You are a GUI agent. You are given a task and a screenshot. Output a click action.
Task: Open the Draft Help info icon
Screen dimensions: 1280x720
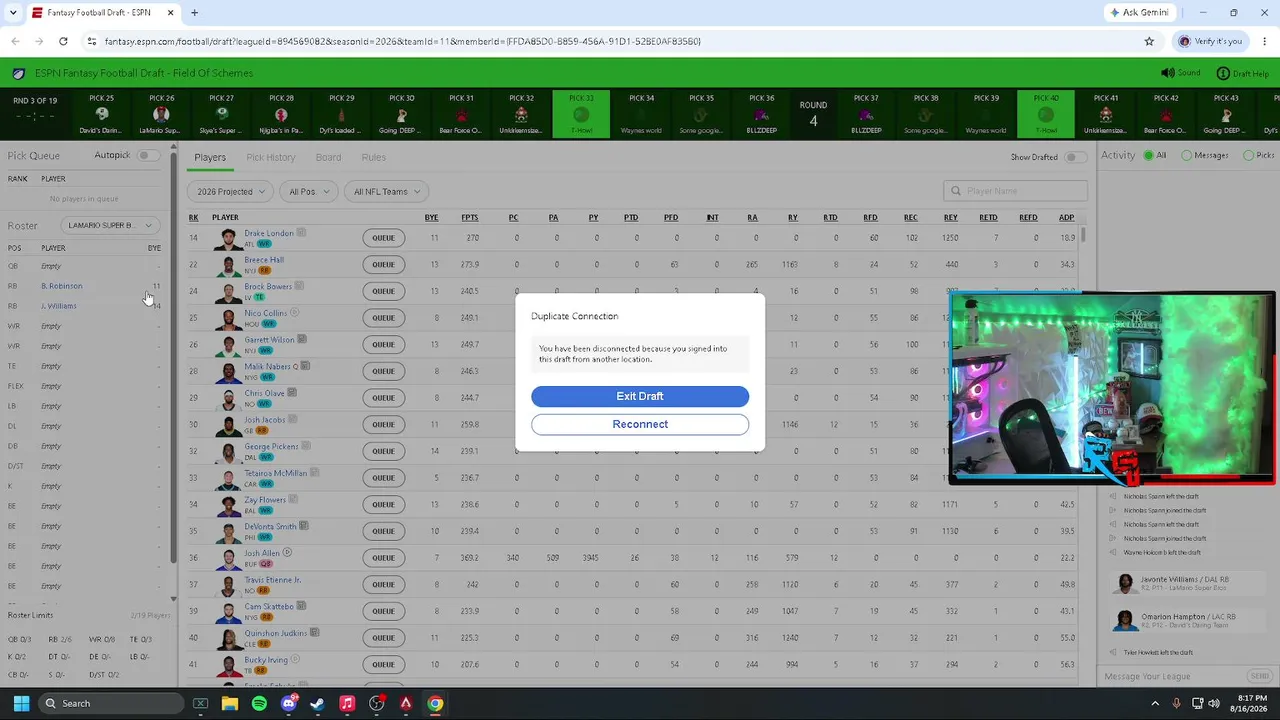coord(1222,73)
